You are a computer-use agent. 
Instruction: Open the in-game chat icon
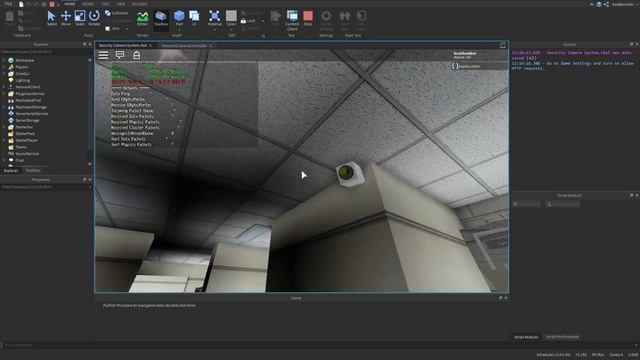pyautogui.click(x=120, y=55)
